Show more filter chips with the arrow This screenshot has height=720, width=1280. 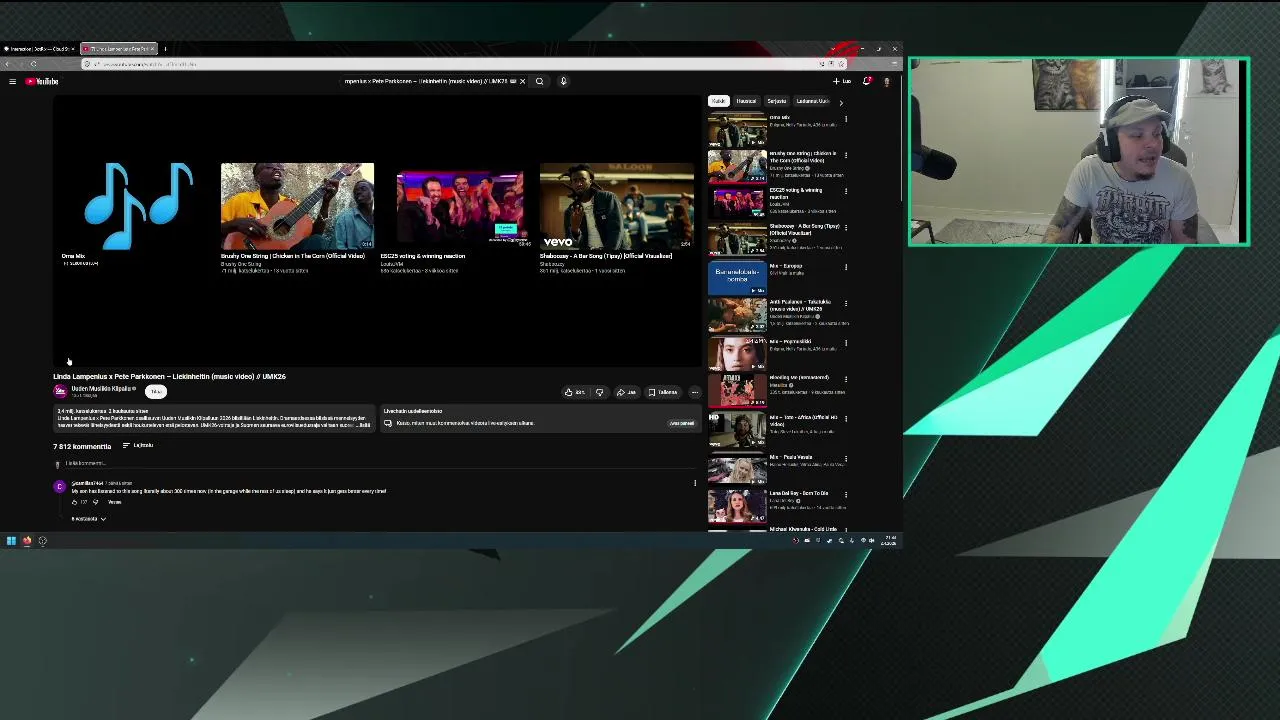[x=840, y=102]
